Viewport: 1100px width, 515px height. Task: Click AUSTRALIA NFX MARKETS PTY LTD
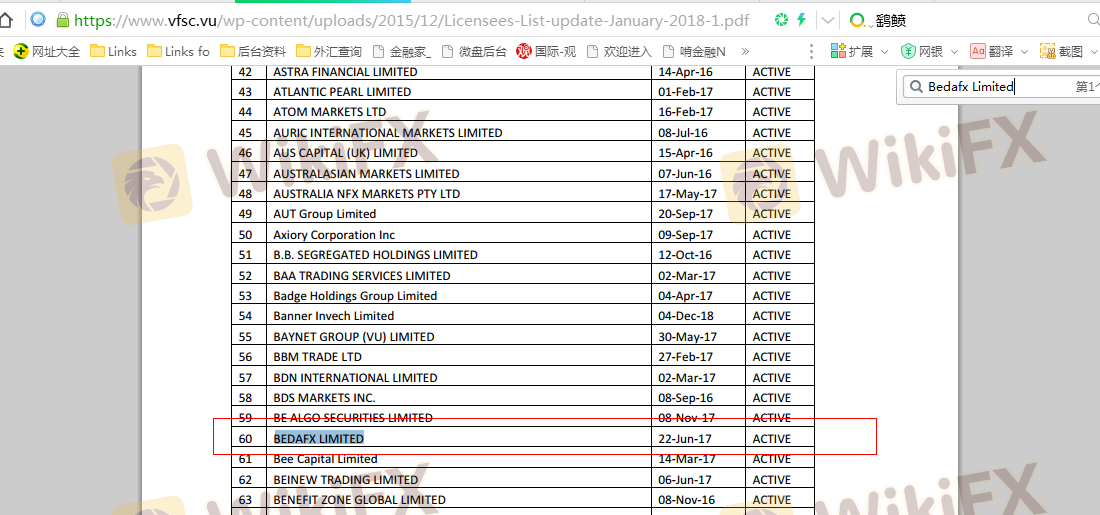[x=366, y=194]
